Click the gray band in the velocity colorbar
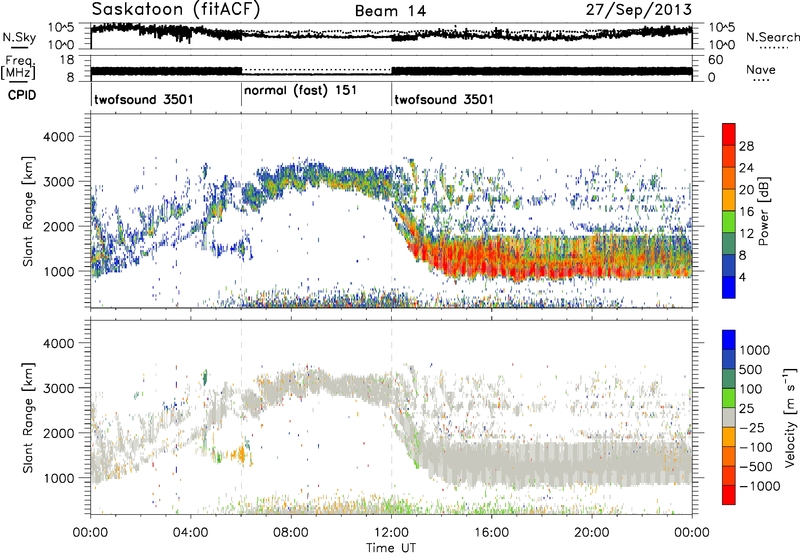This screenshot has width=800, height=554. pyautogui.click(x=729, y=417)
